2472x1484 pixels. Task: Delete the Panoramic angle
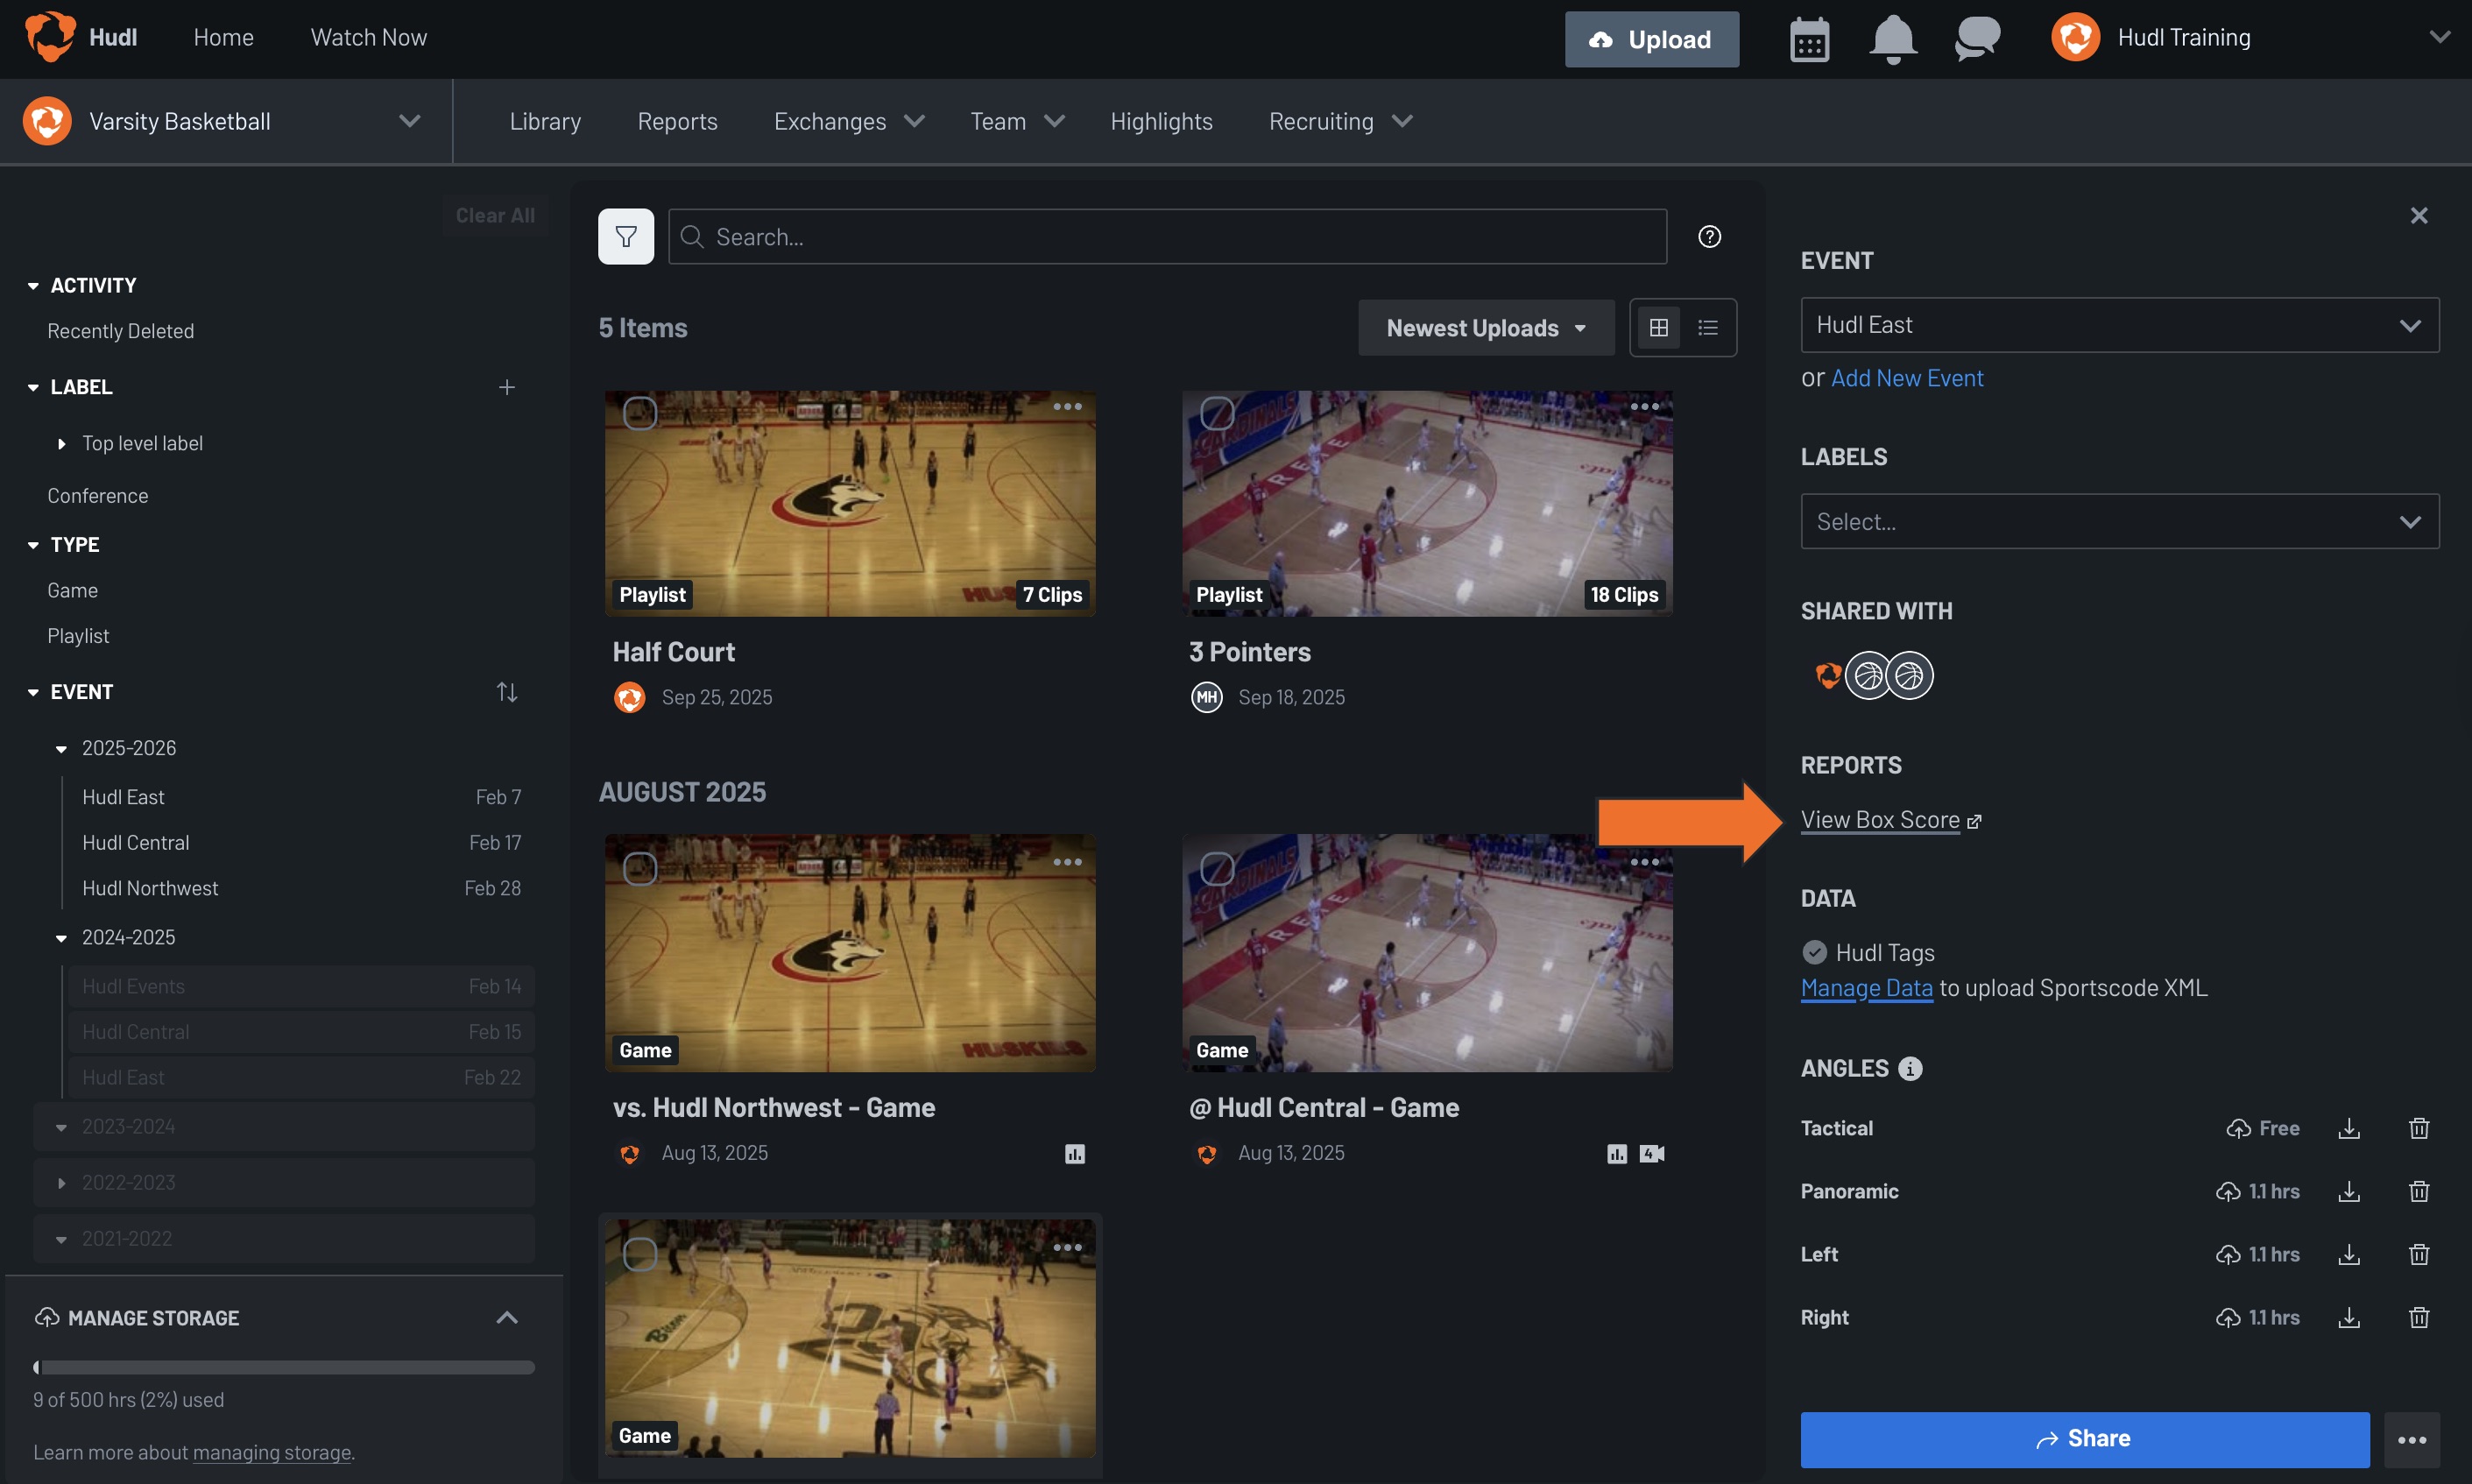click(2419, 1192)
